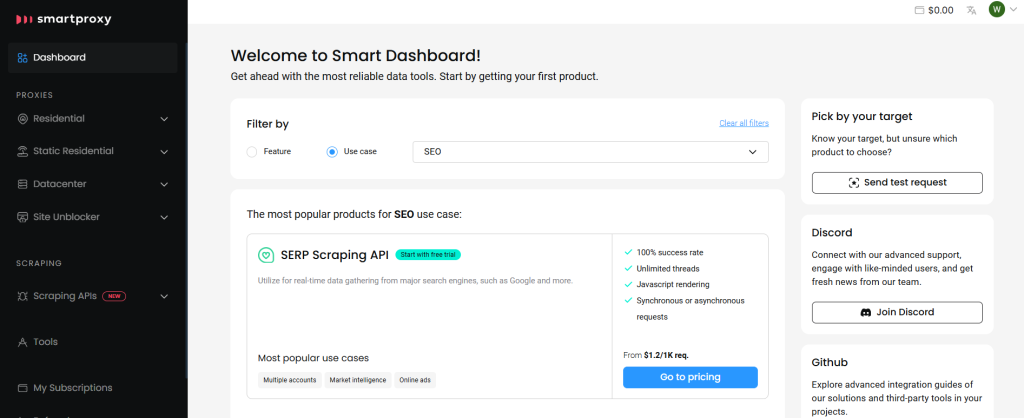Image resolution: width=1024 pixels, height=418 pixels.
Task: Select the Feature radio button
Action: point(252,152)
